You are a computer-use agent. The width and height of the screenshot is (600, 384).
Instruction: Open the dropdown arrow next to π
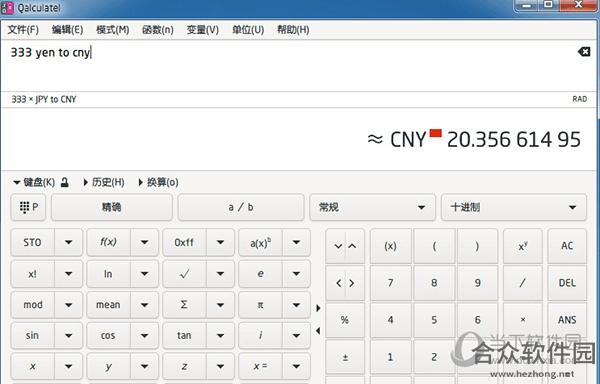(x=296, y=305)
